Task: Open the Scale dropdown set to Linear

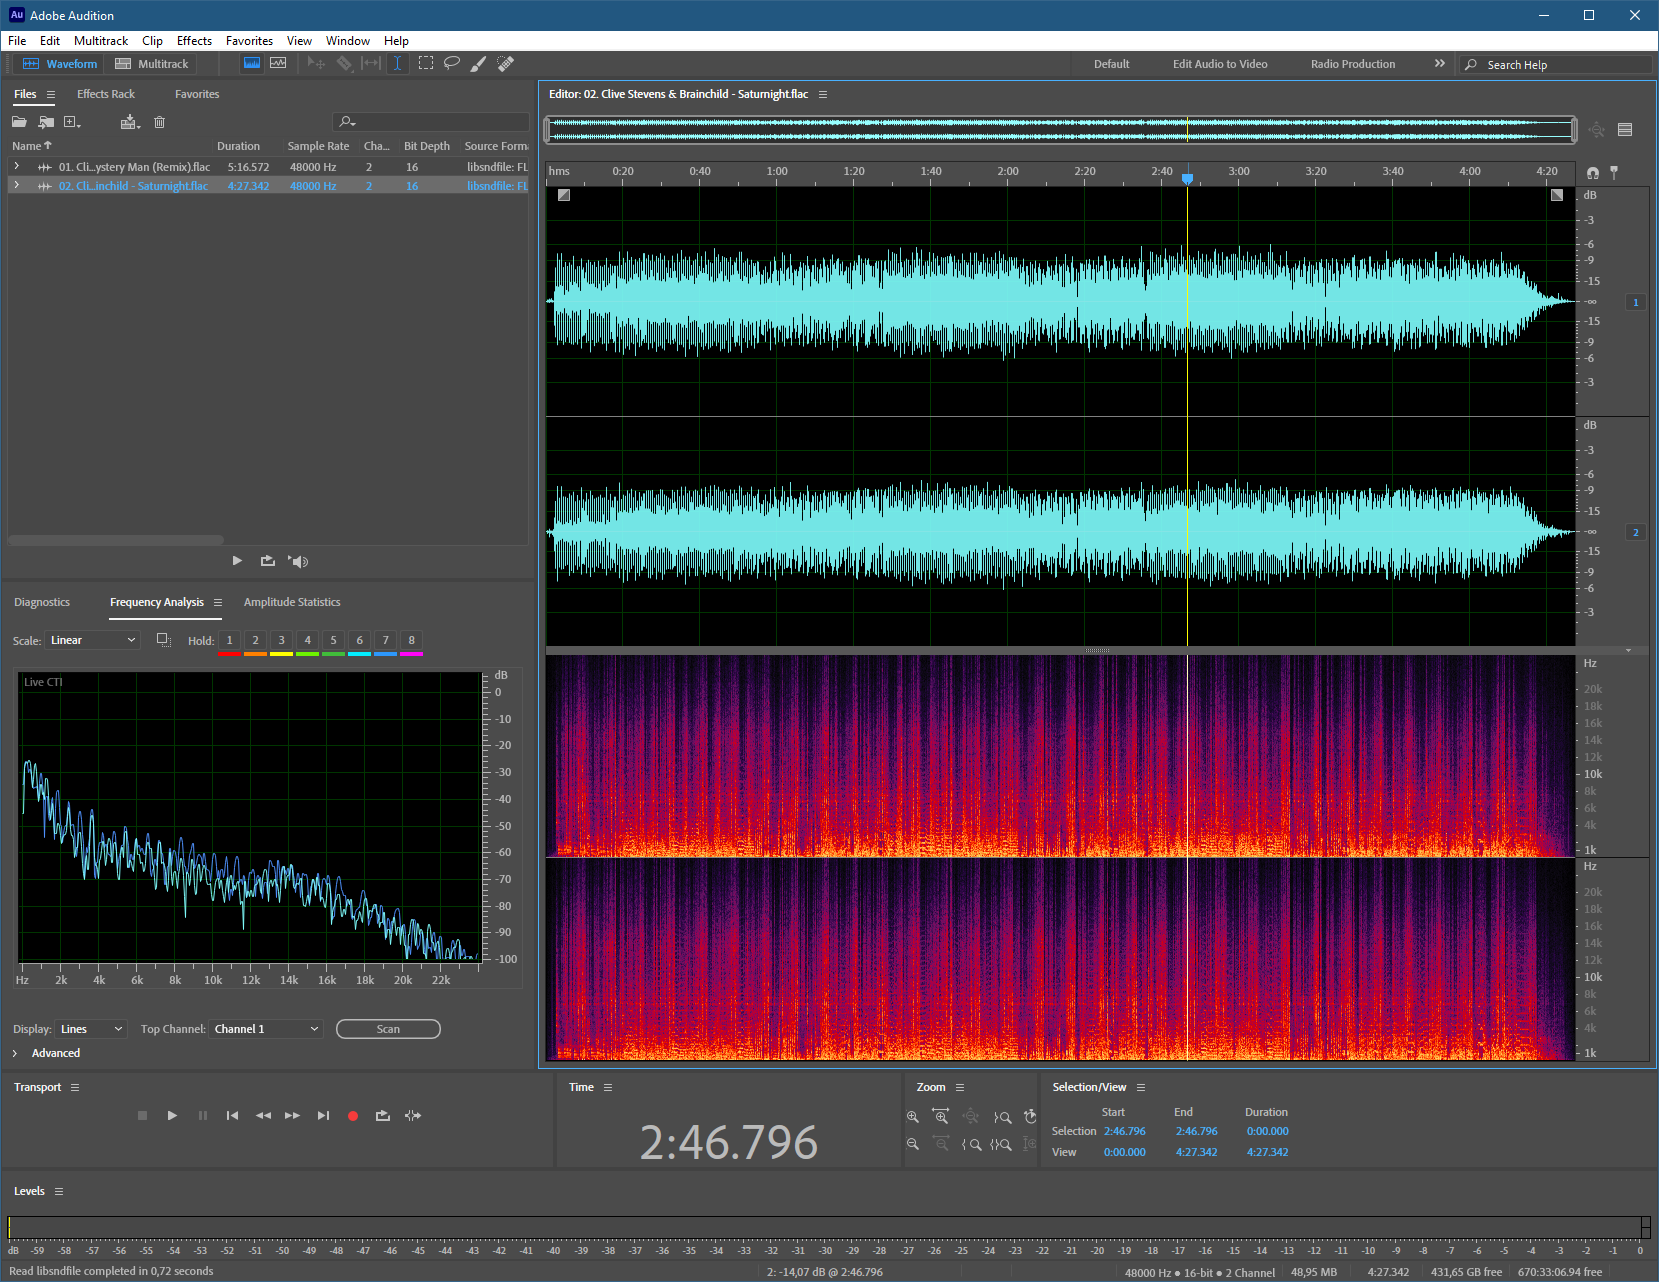Action: point(93,640)
